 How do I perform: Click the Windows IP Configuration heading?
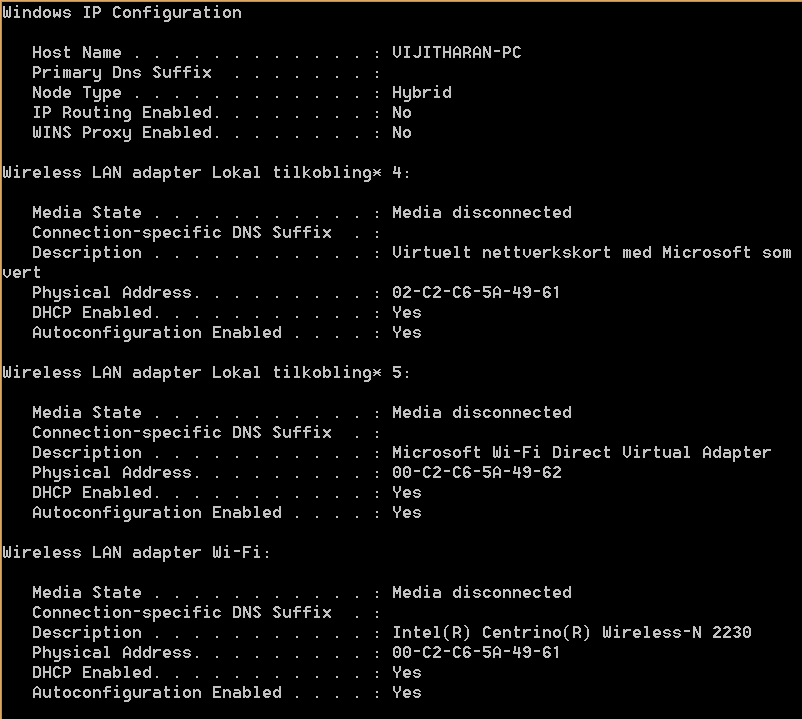pyautogui.click(x=122, y=12)
